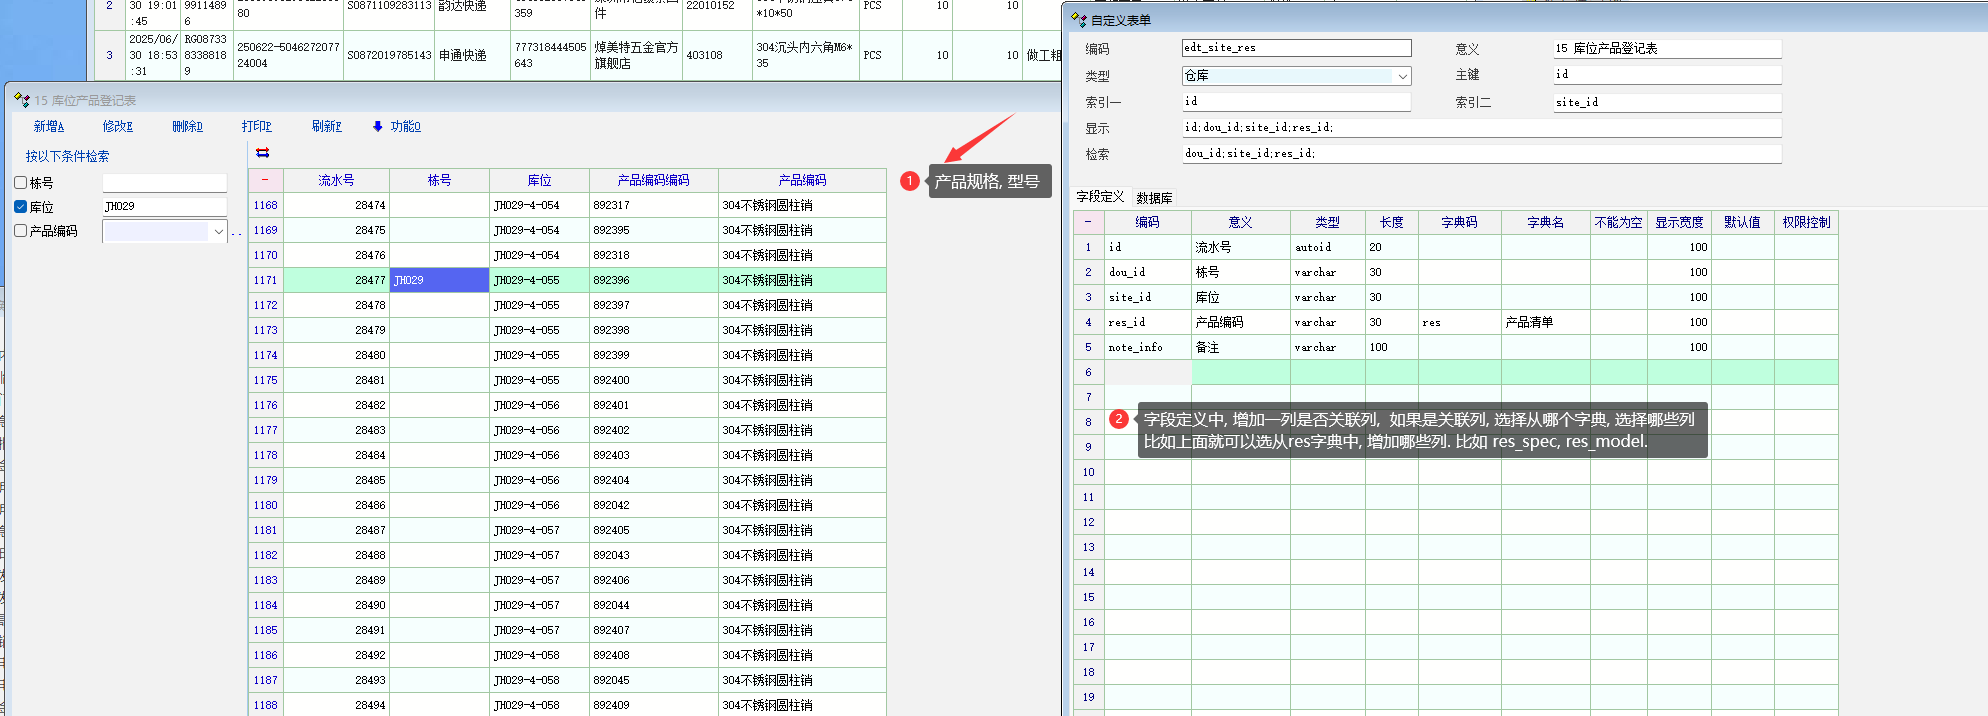Click the 库位 input field containing JH029

164,207
